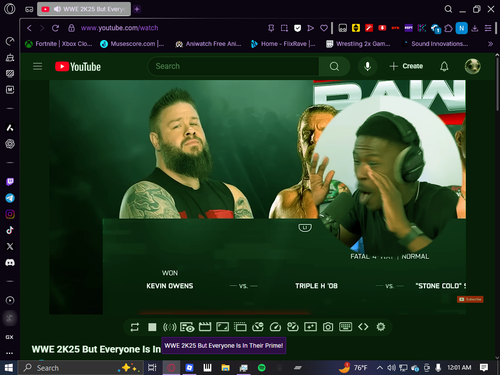Open the Sound Innovations bookmark
The height and width of the screenshot is (375, 500).
coord(435,44)
